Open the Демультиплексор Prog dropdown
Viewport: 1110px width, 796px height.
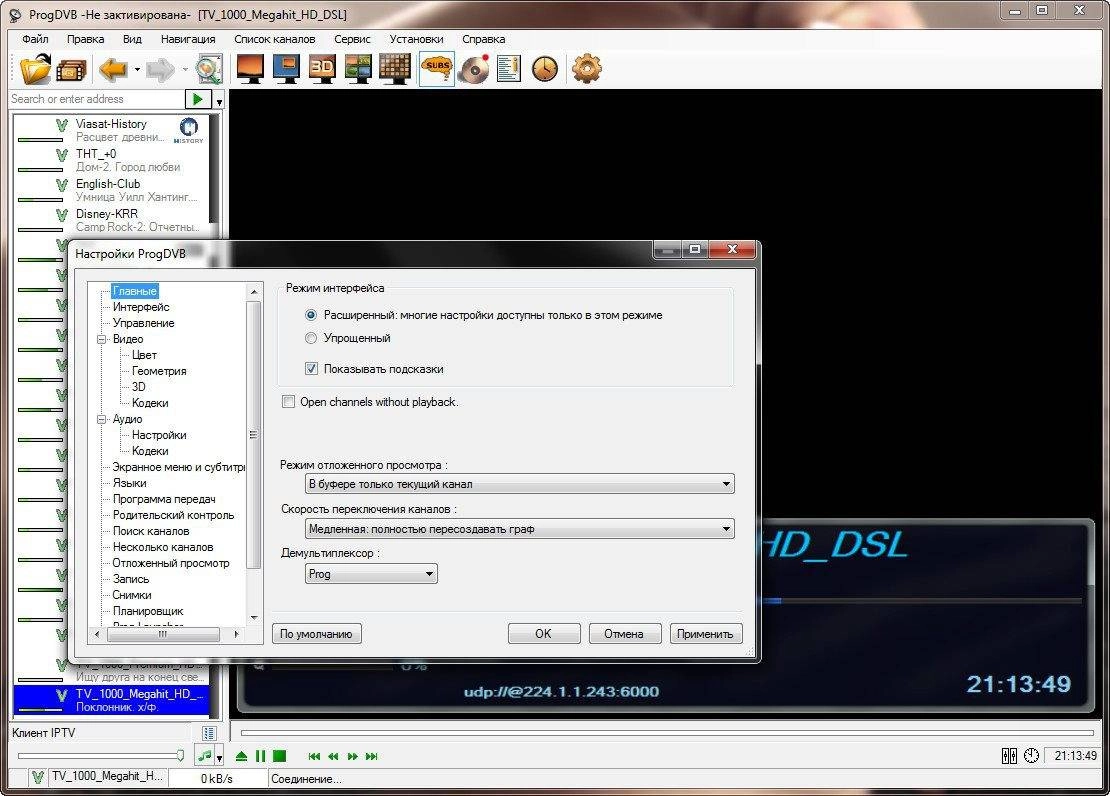point(372,574)
